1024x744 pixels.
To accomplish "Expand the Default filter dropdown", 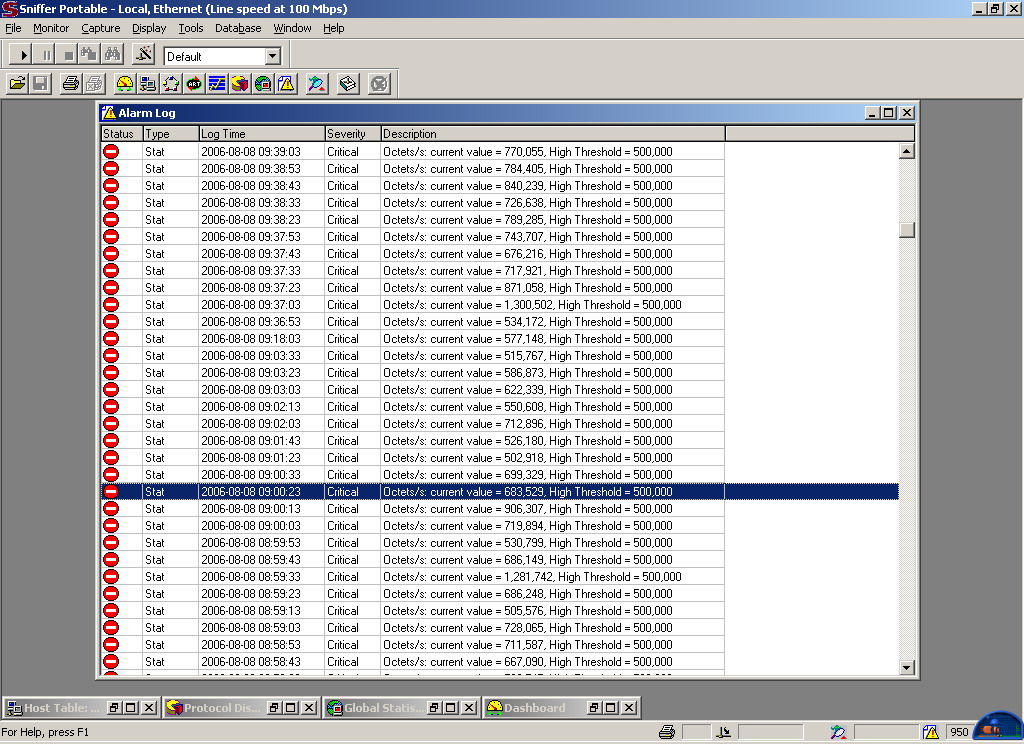I will coord(272,57).
